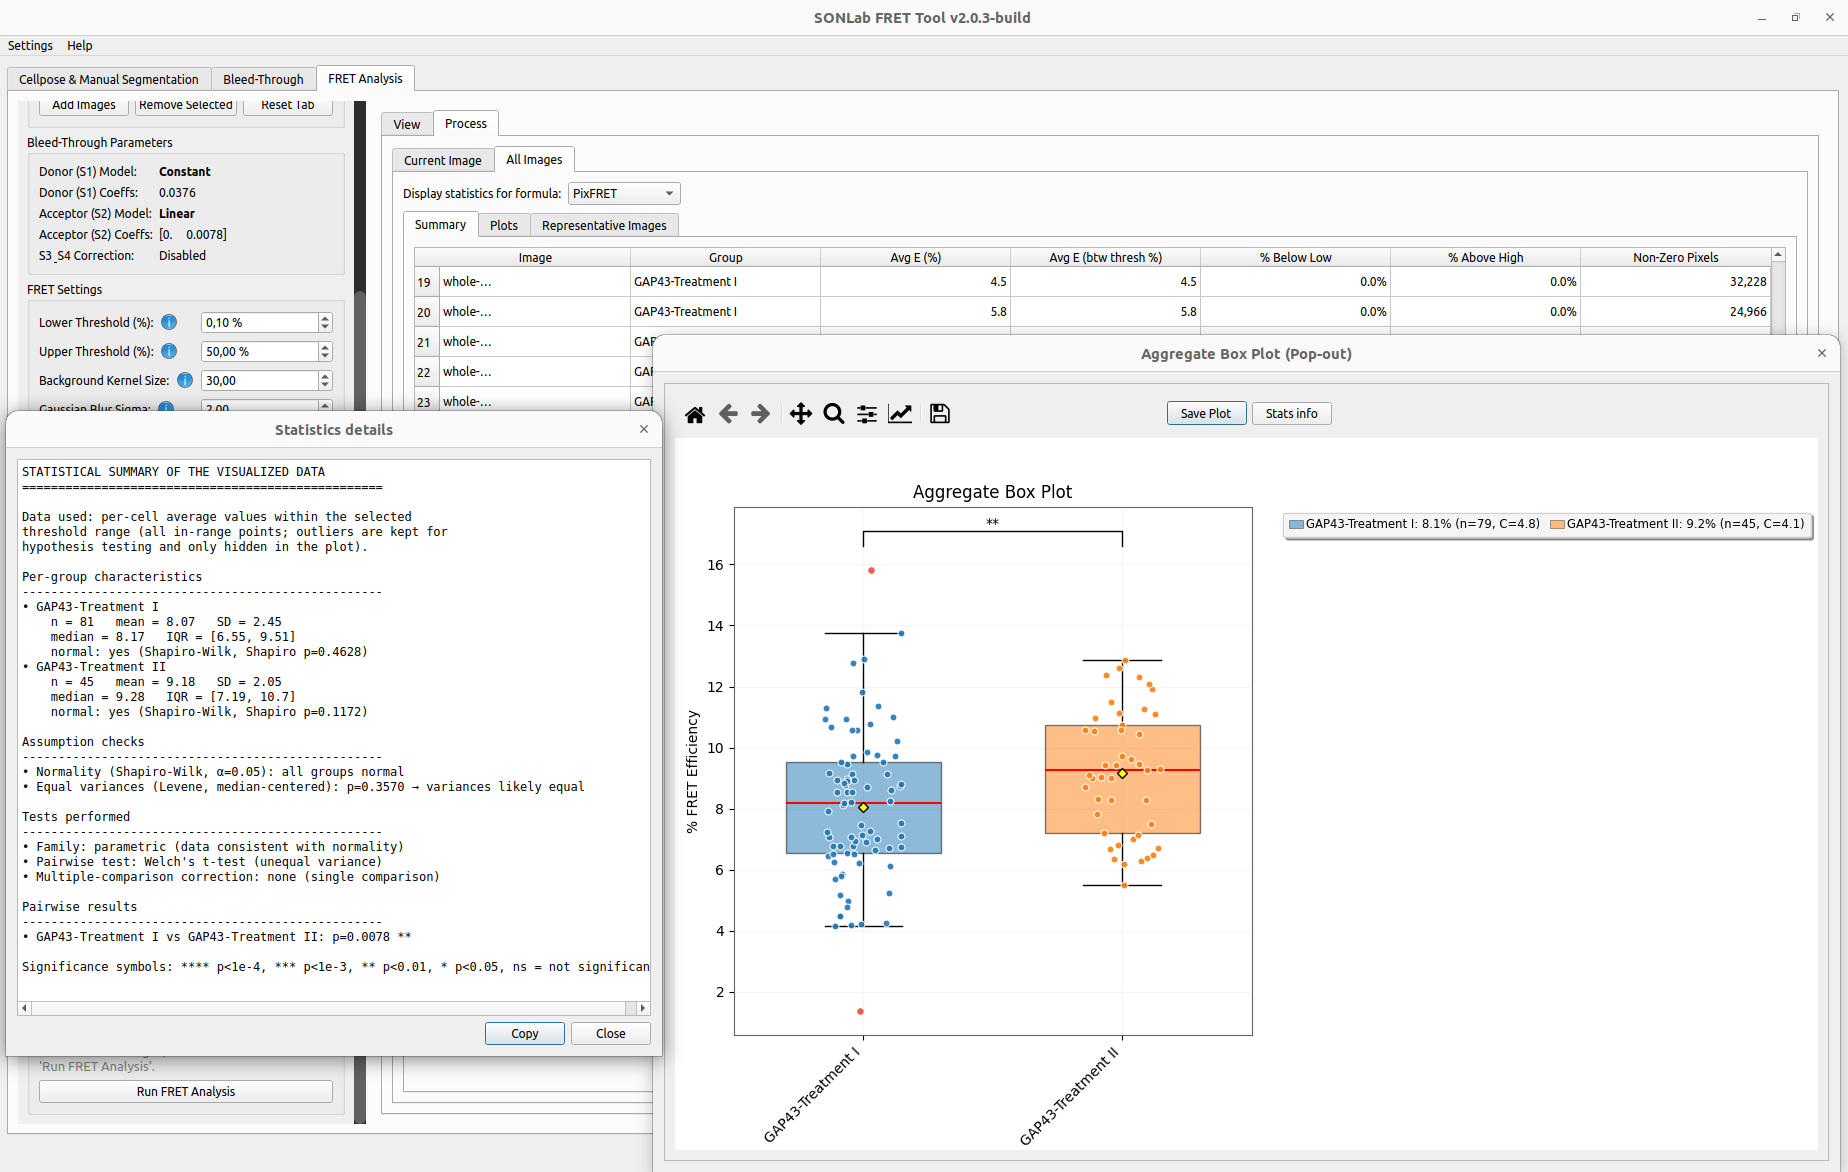This screenshot has width=1848, height=1172.
Task: Click Background Kernel Size input field
Action: click(260, 380)
